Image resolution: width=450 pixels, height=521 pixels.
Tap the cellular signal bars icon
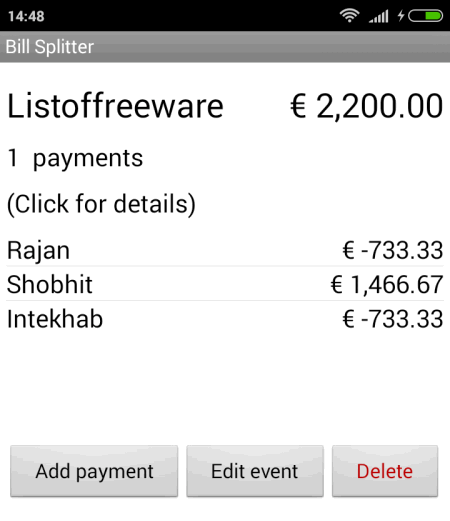[379, 16]
